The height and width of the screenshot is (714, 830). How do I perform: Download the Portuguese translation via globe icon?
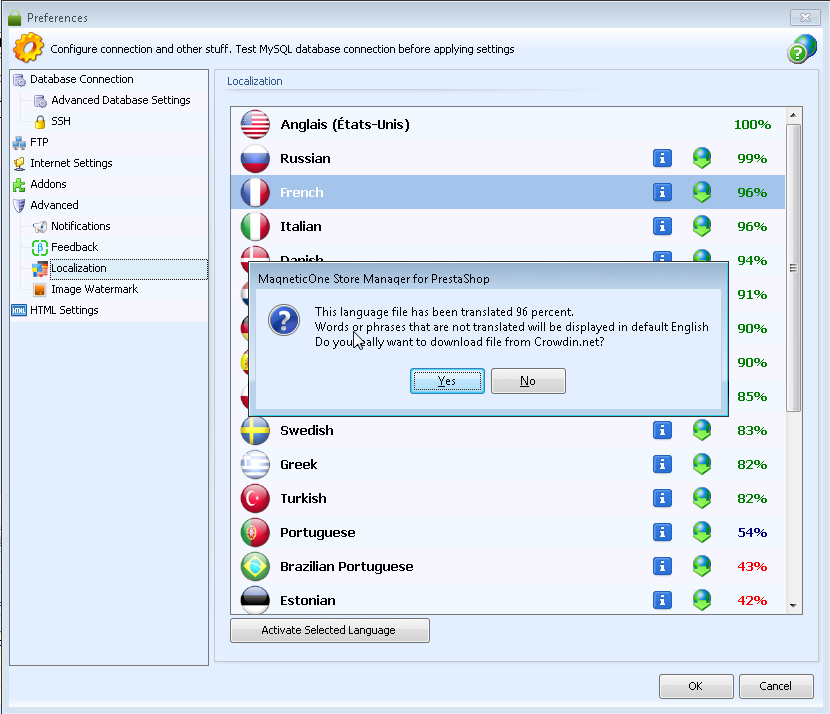coord(702,532)
